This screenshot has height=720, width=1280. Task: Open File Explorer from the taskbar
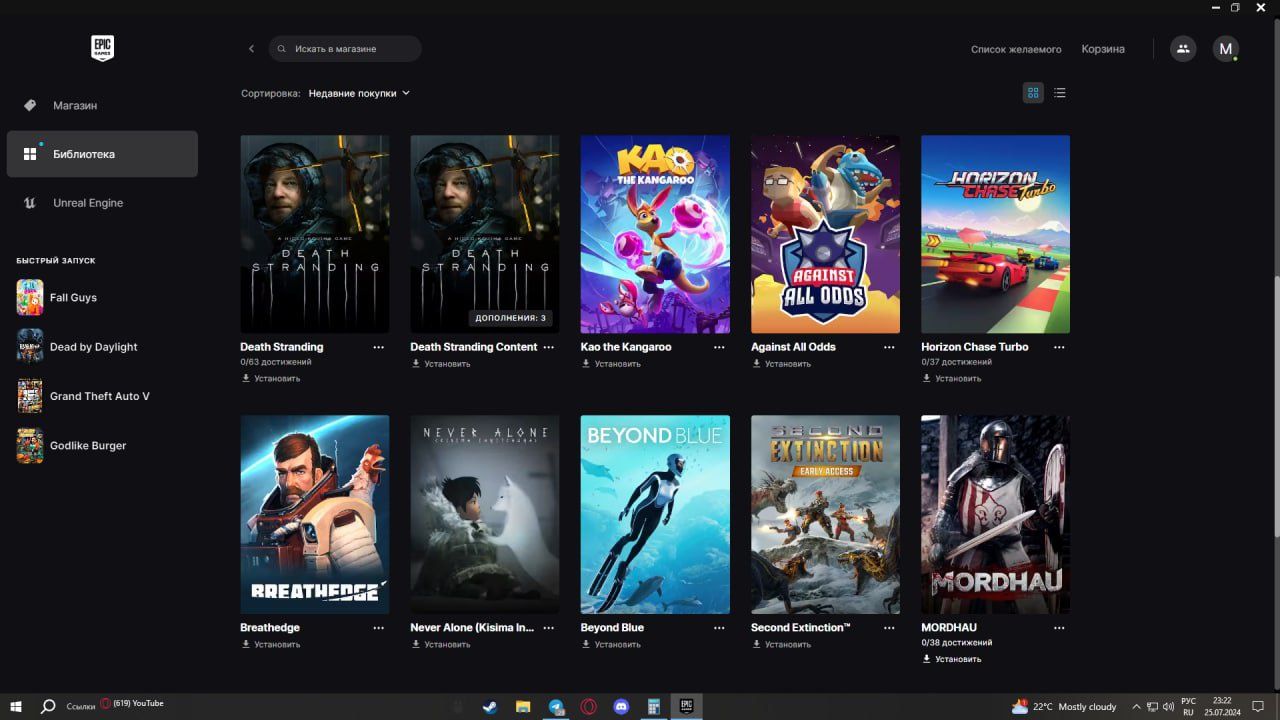click(523, 706)
